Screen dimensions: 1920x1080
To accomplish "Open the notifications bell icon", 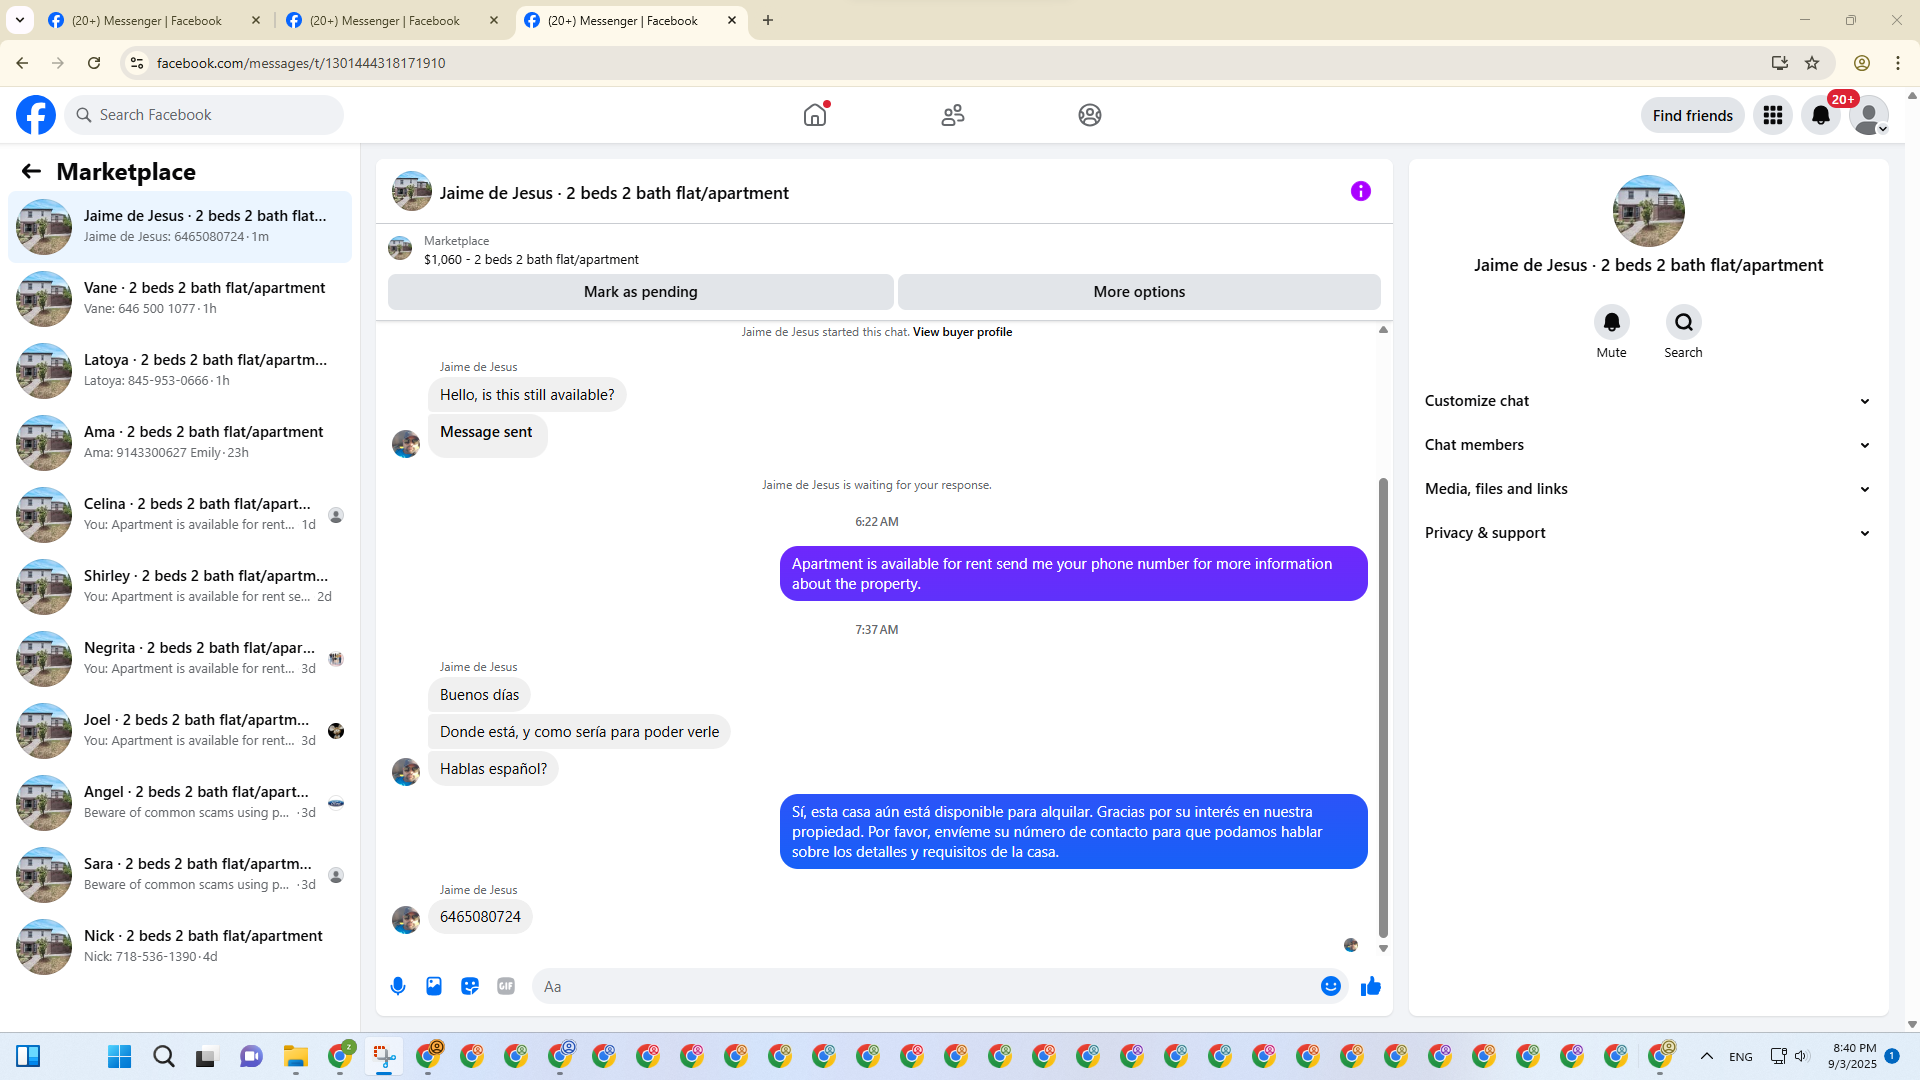I will [1821, 115].
